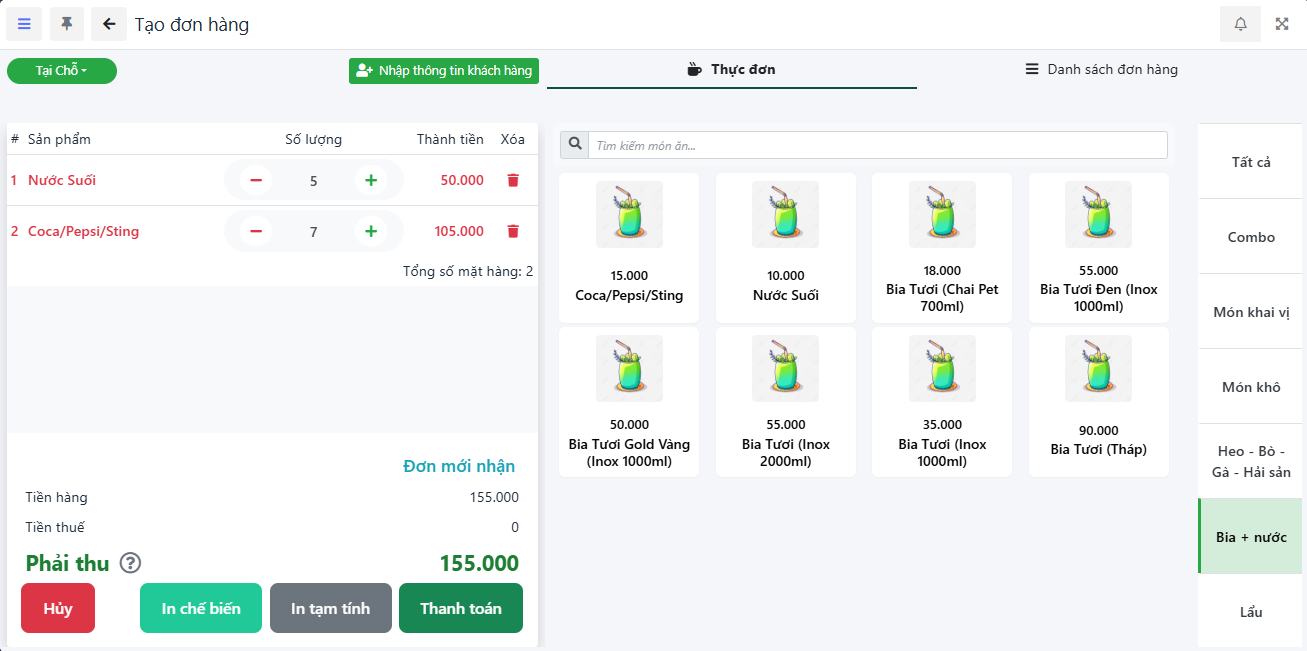This screenshot has height=651, width=1307.
Task: Open the notifications bell
Action: click(x=1240, y=24)
